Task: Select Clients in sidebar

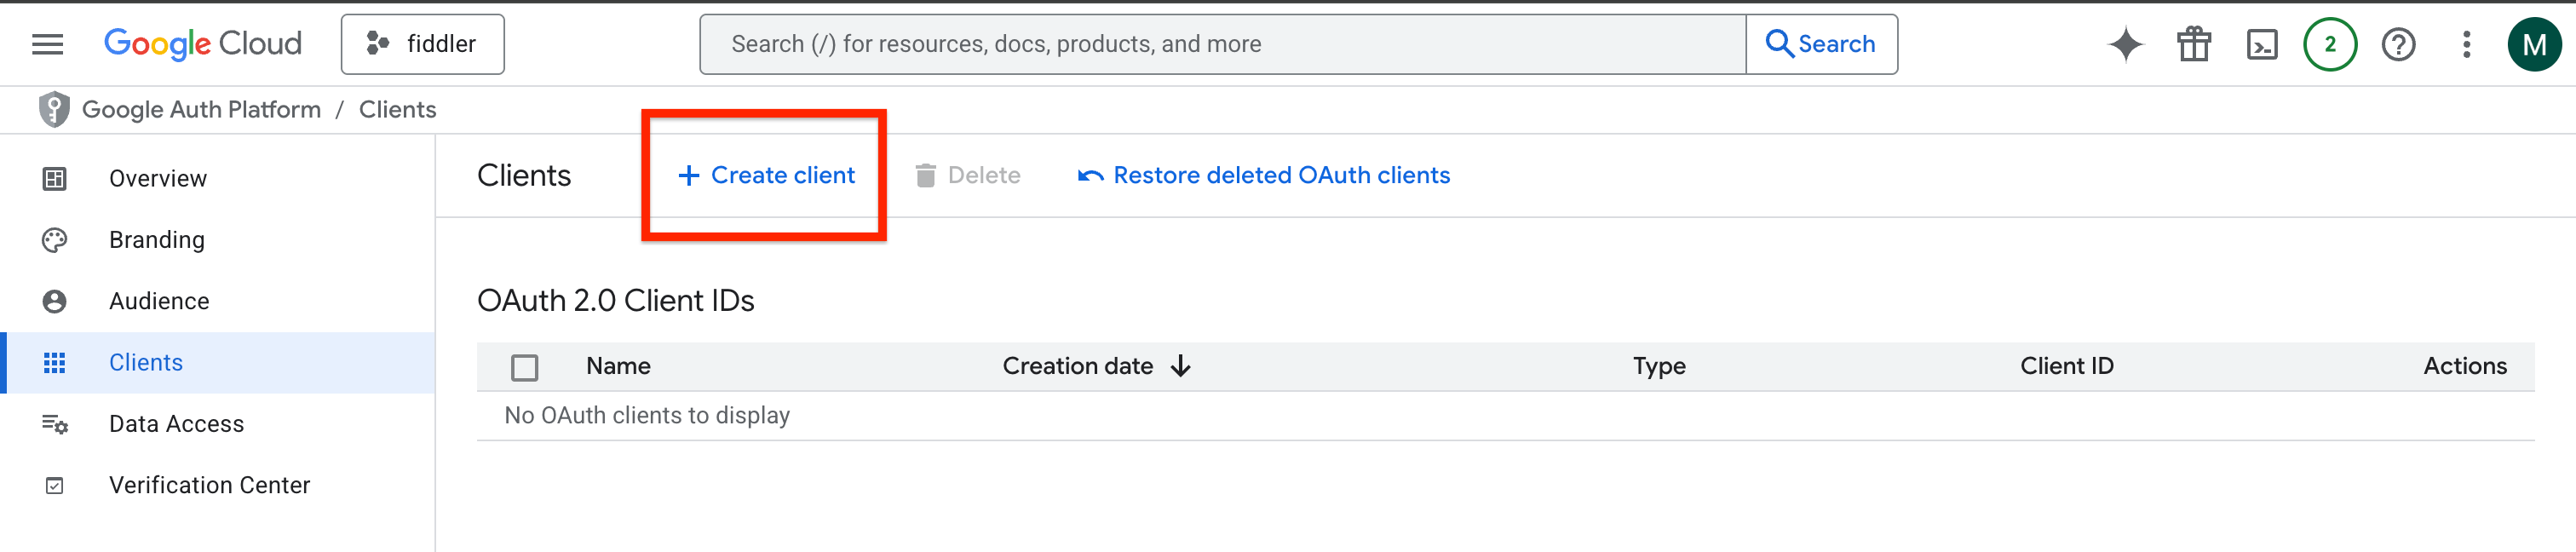Action: point(218,362)
